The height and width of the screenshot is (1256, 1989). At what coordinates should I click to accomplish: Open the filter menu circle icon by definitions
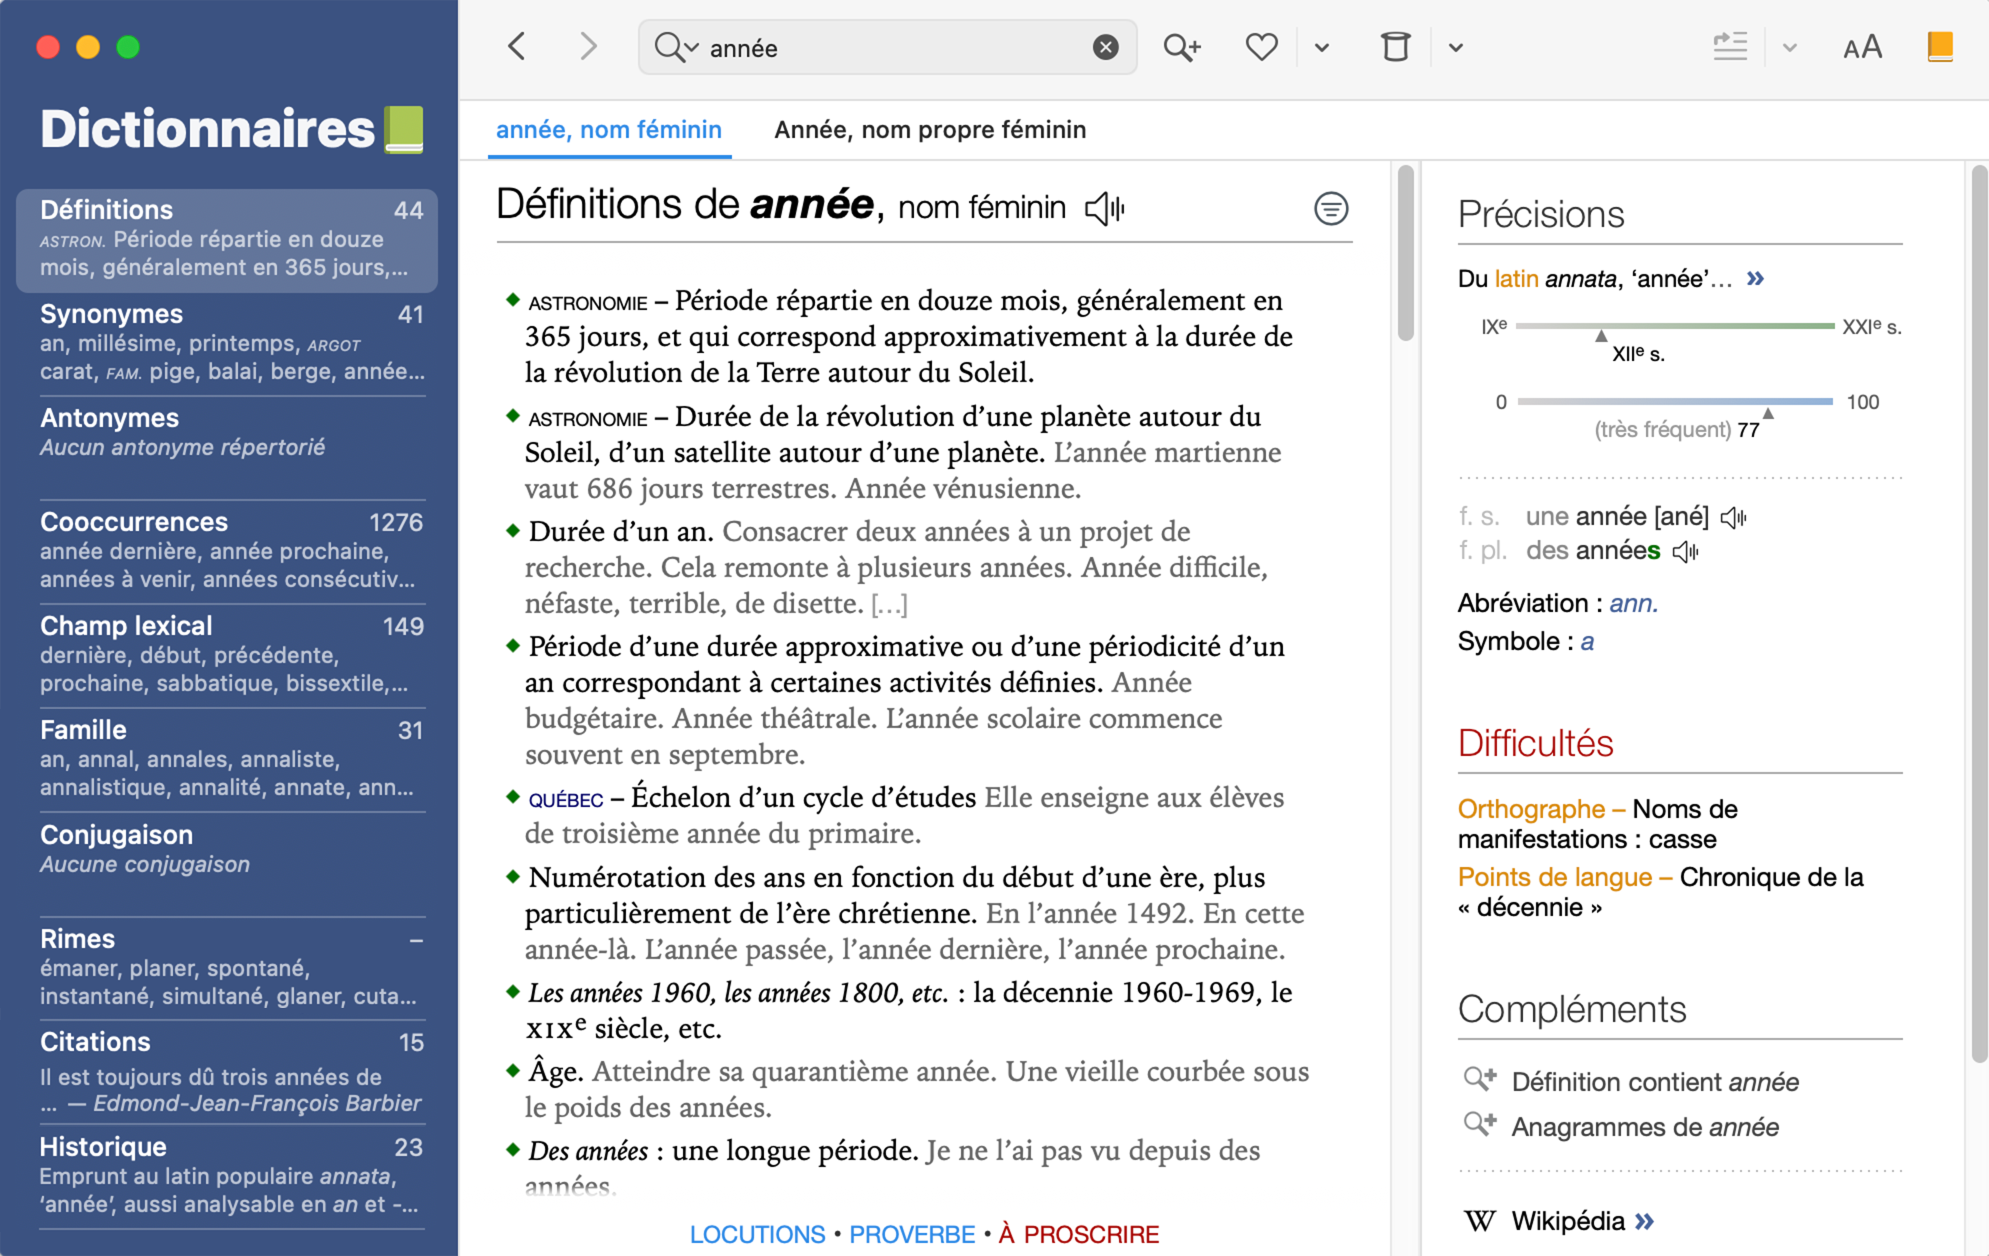point(1330,208)
